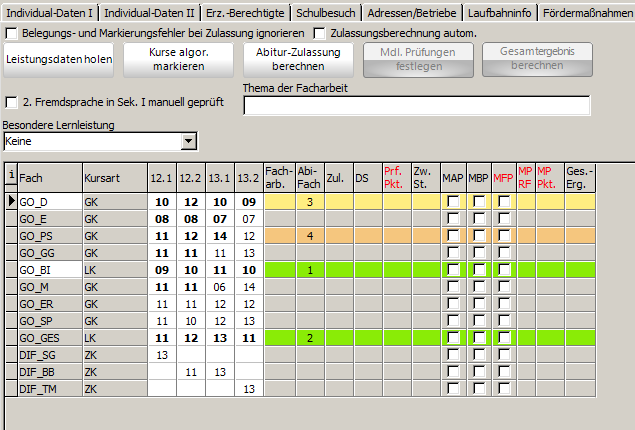Select the GO_BI subject cell
The height and width of the screenshot is (430, 635).
[x=50, y=270]
